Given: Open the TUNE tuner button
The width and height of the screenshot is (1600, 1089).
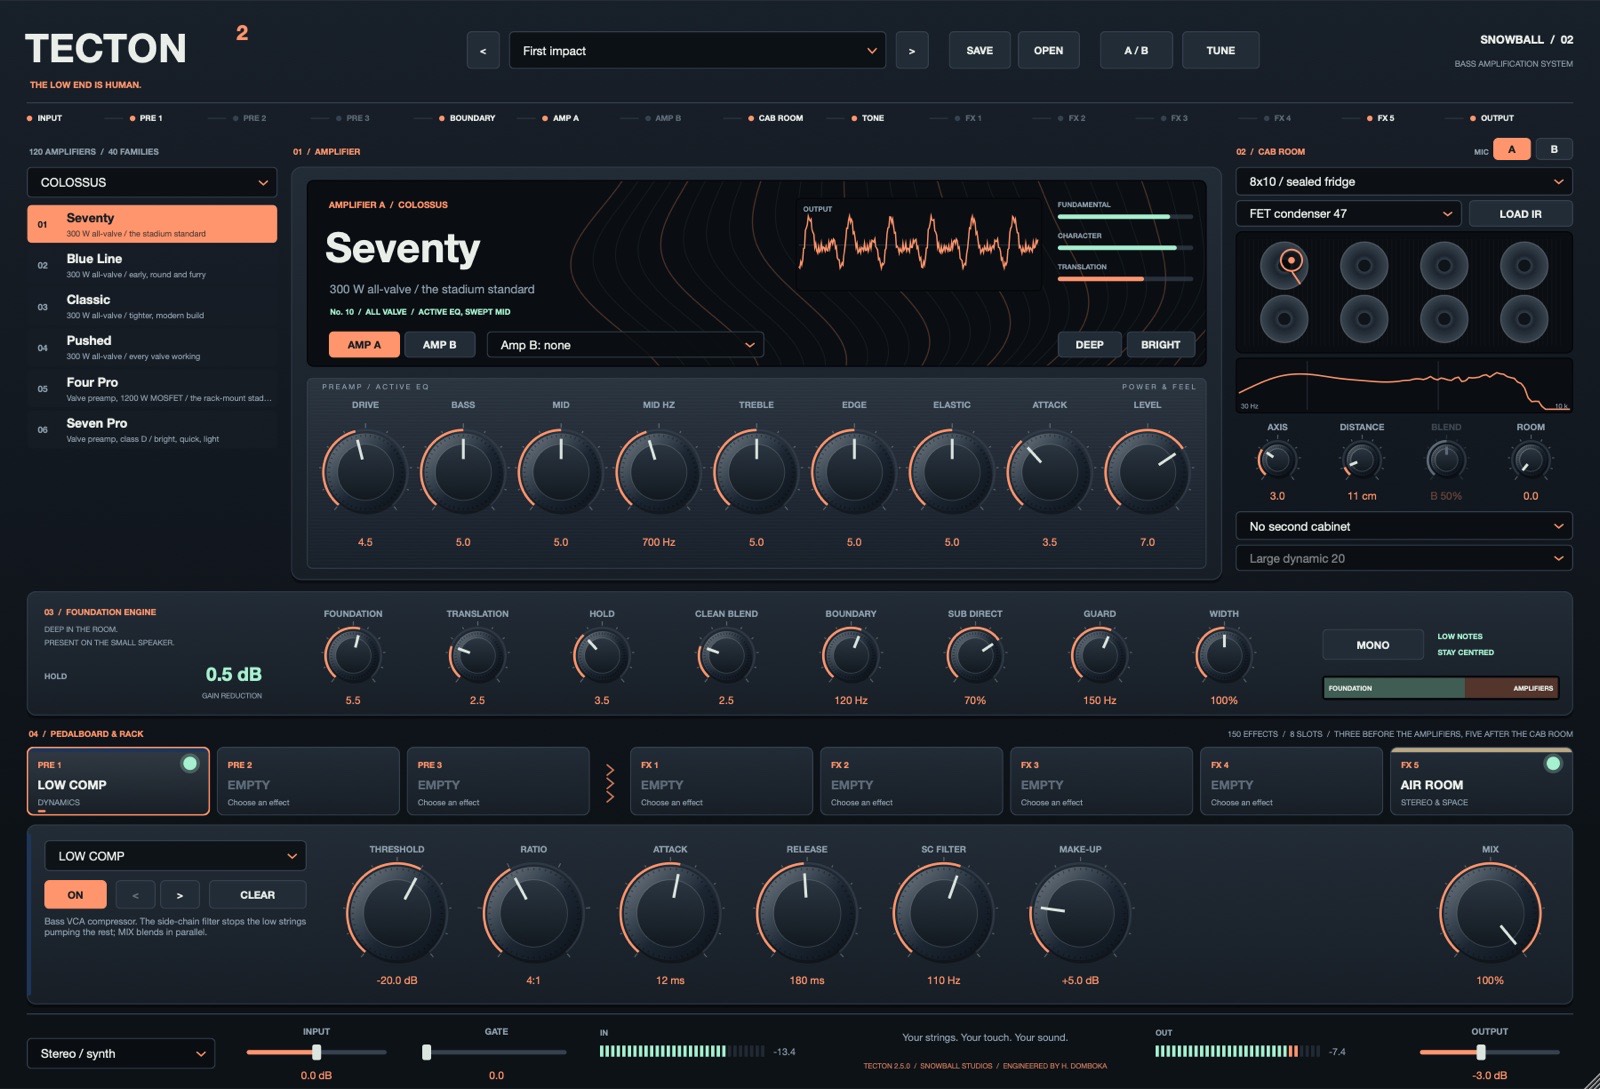Looking at the screenshot, I should (1220, 51).
